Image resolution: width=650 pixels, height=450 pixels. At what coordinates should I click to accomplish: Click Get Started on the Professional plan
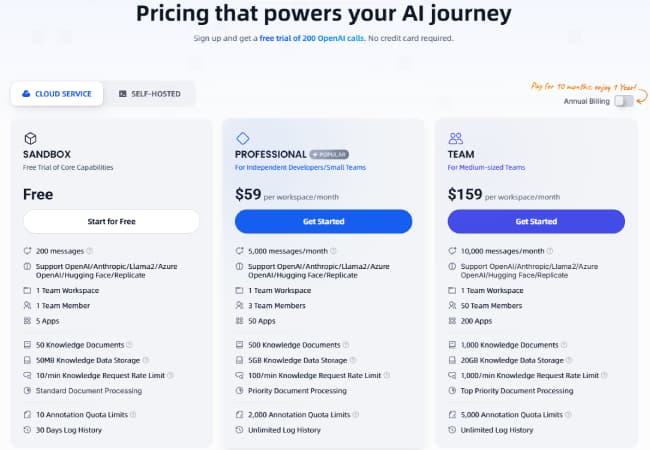click(323, 221)
